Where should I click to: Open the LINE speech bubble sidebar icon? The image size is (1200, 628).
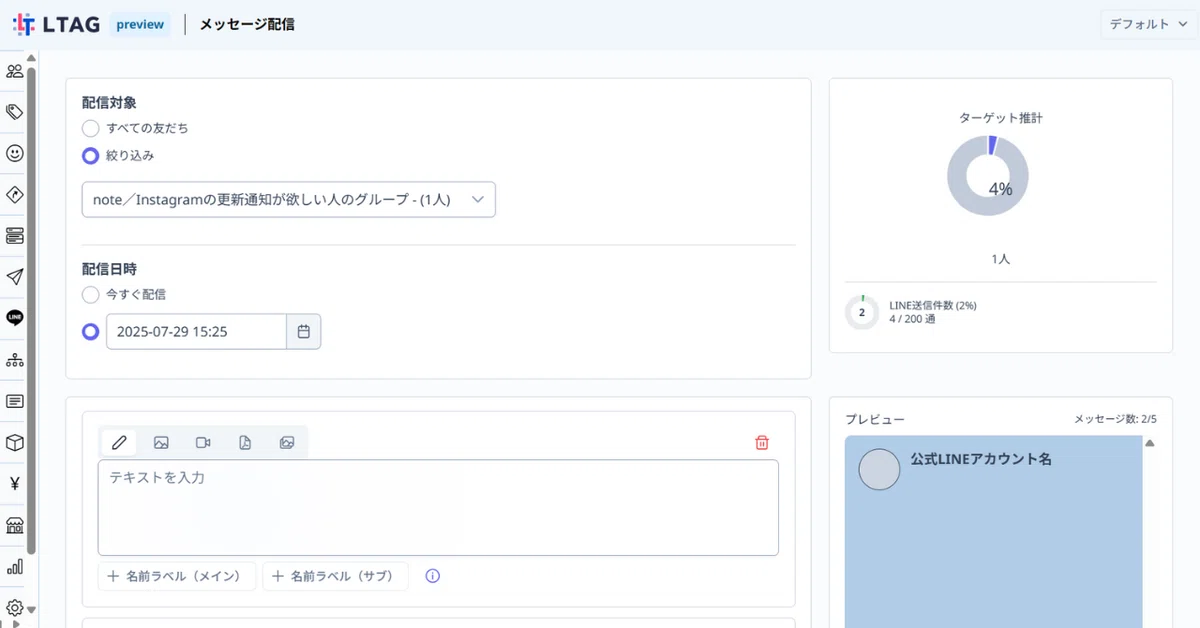click(x=14, y=318)
